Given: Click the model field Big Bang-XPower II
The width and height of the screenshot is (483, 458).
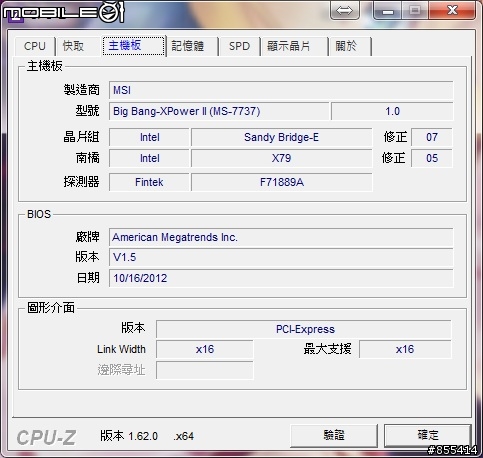Looking at the screenshot, I should click(x=219, y=111).
